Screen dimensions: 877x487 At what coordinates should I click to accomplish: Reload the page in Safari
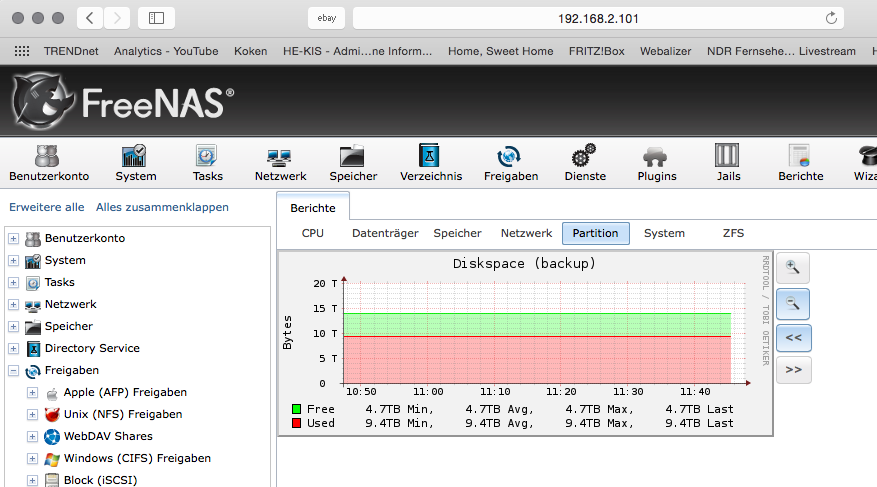pos(831,18)
